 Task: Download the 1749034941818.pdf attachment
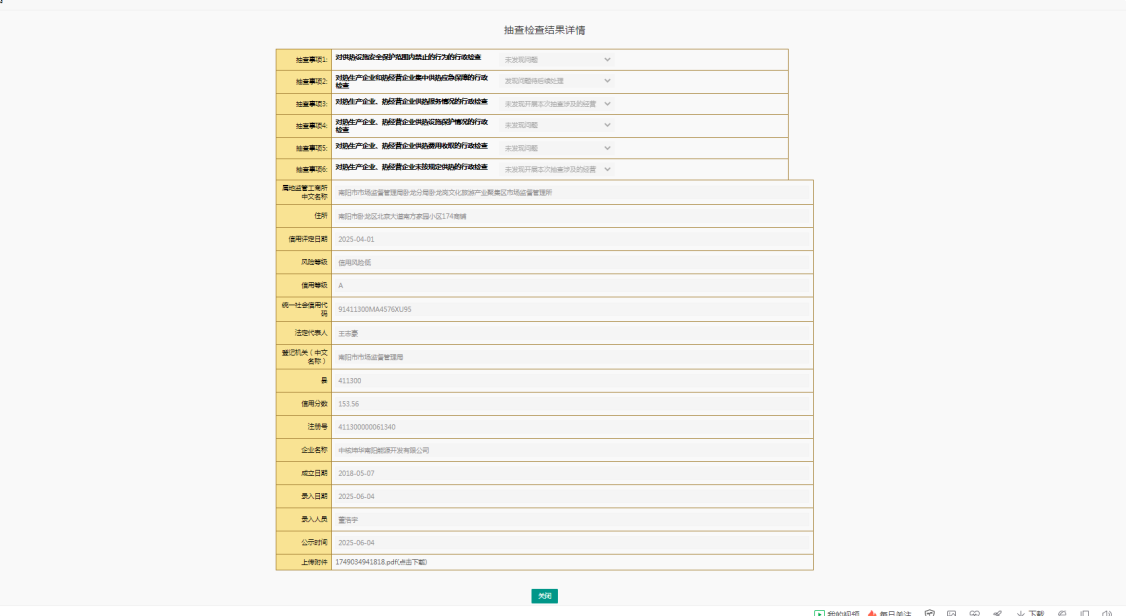[x=381, y=562]
